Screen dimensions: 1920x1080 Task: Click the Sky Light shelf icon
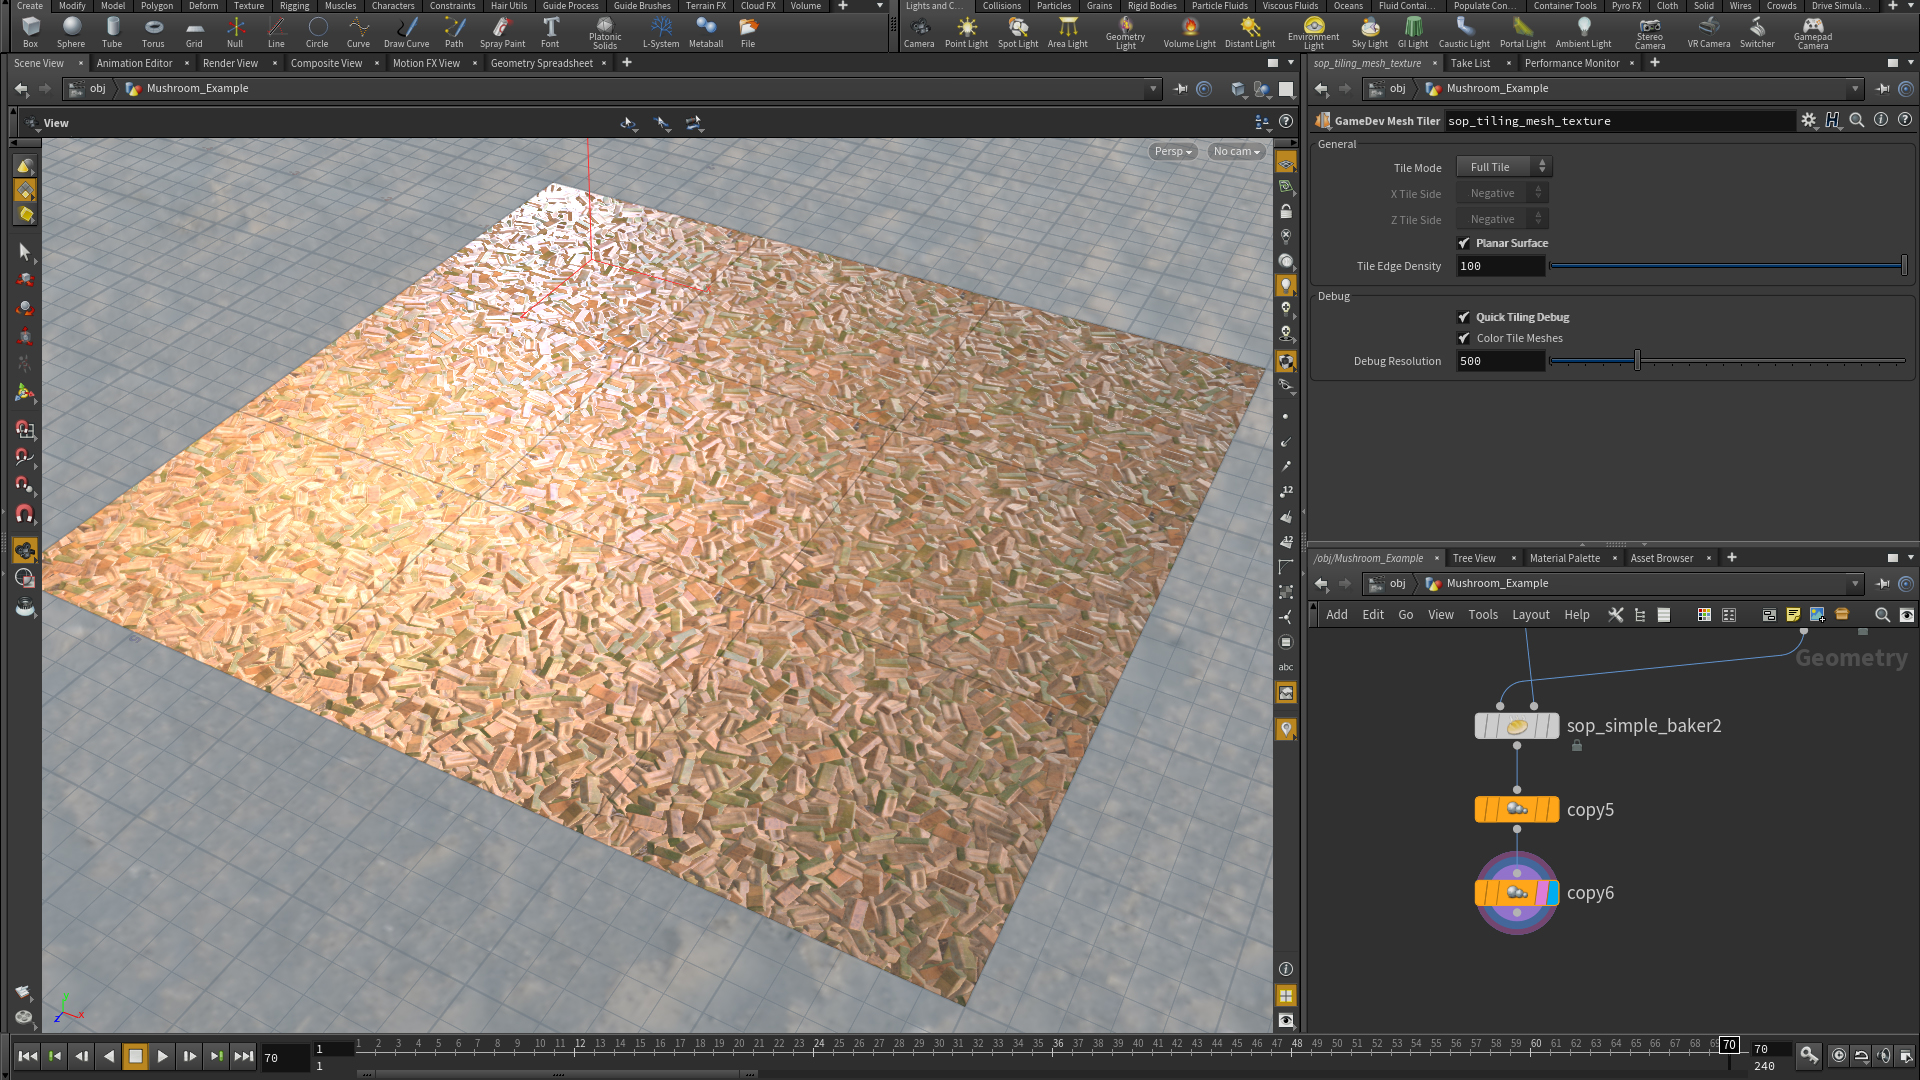point(1369,32)
